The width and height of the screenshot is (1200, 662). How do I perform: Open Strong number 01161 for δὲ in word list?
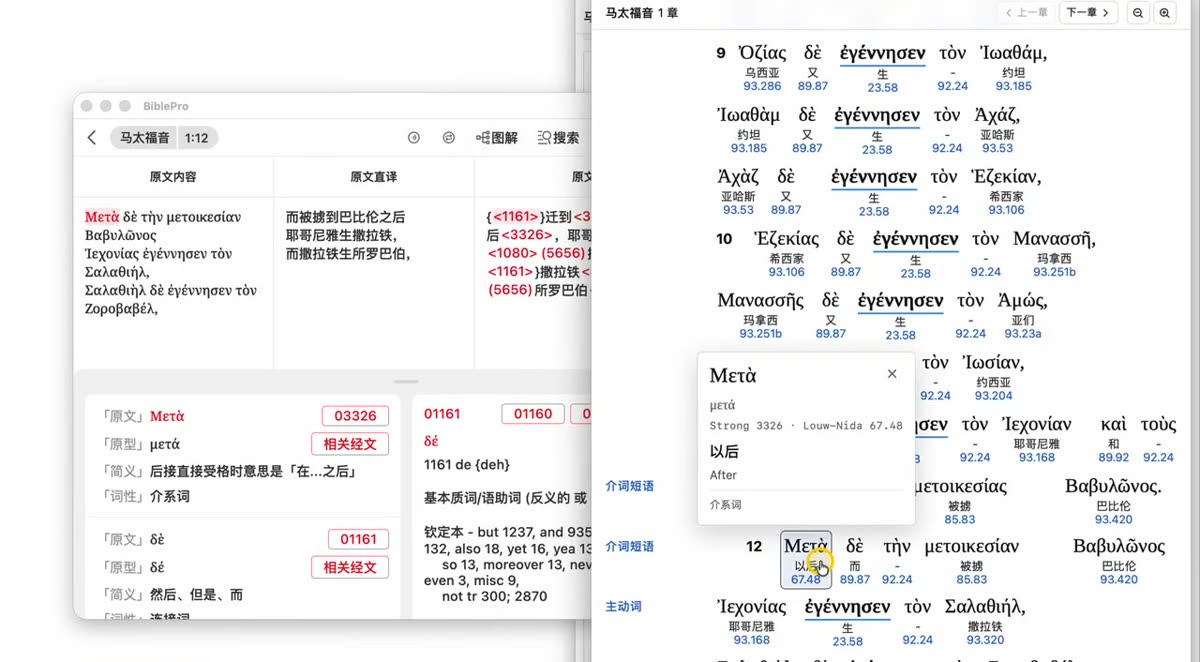click(x=358, y=539)
